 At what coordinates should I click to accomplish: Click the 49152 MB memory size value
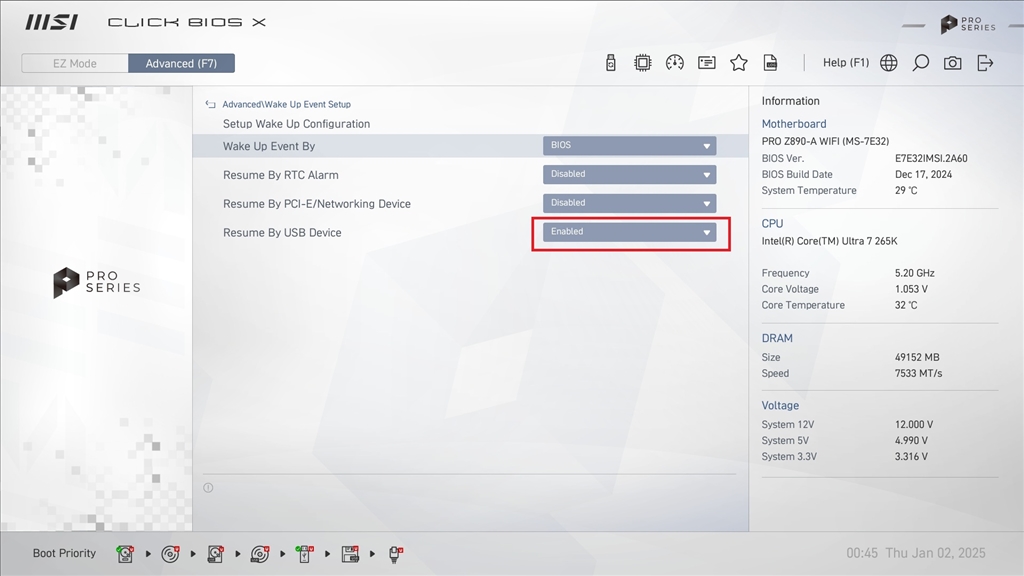point(918,357)
